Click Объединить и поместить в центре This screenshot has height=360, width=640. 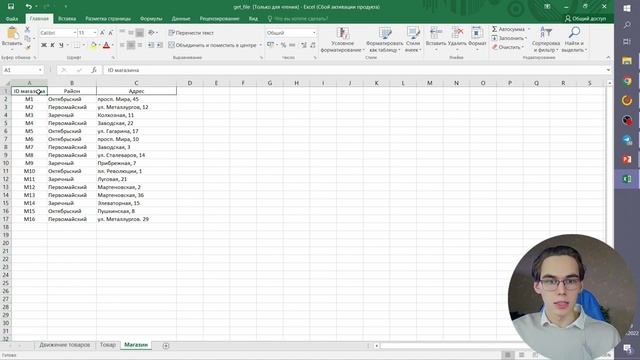pos(212,45)
